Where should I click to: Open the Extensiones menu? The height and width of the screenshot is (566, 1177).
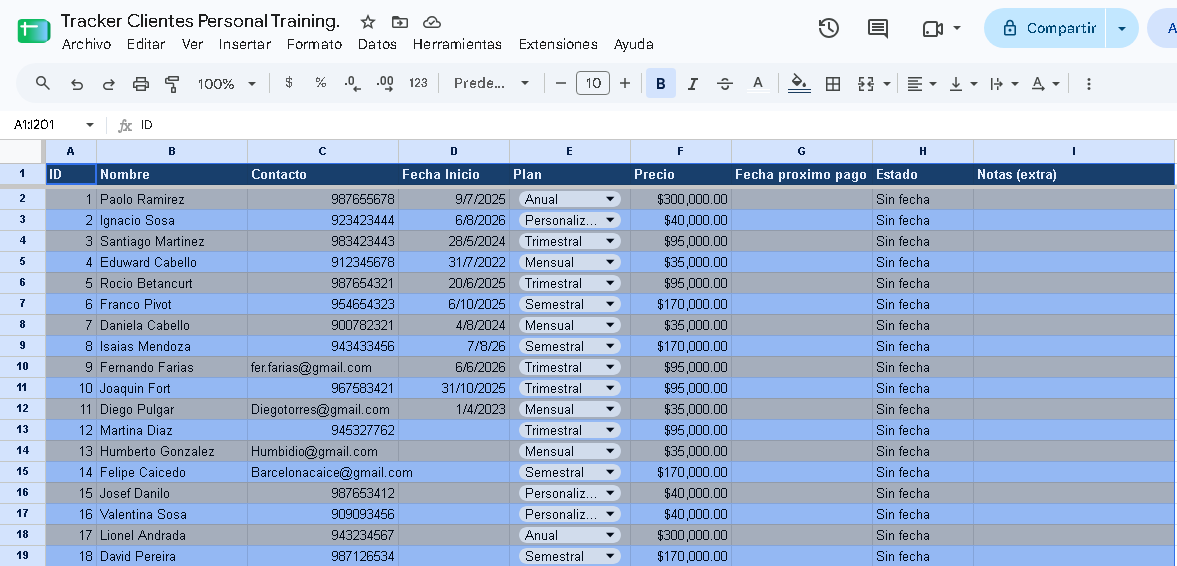click(x=558, y=44)
